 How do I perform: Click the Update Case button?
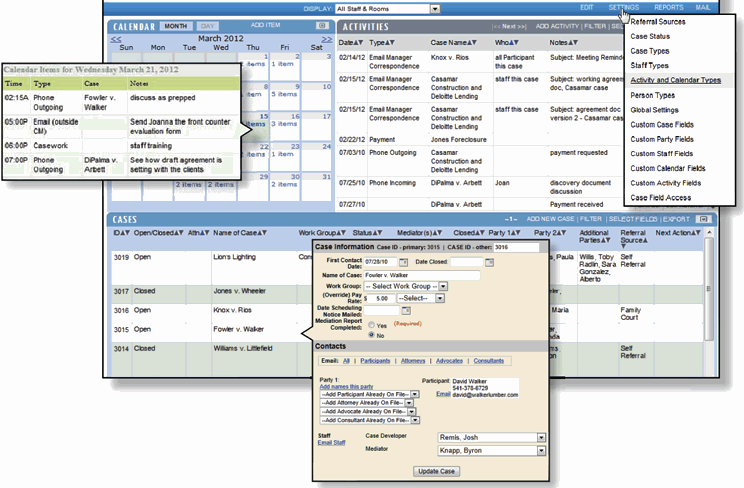click(437, 471)
